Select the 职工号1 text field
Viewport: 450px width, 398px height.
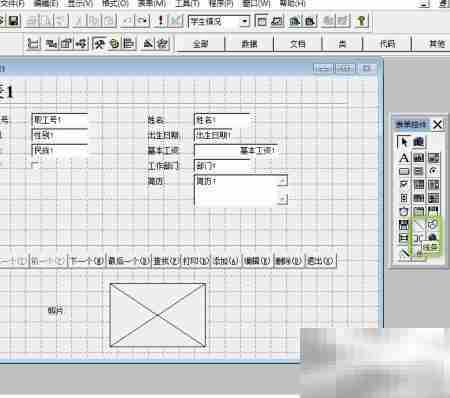click(x=60, y=120)
